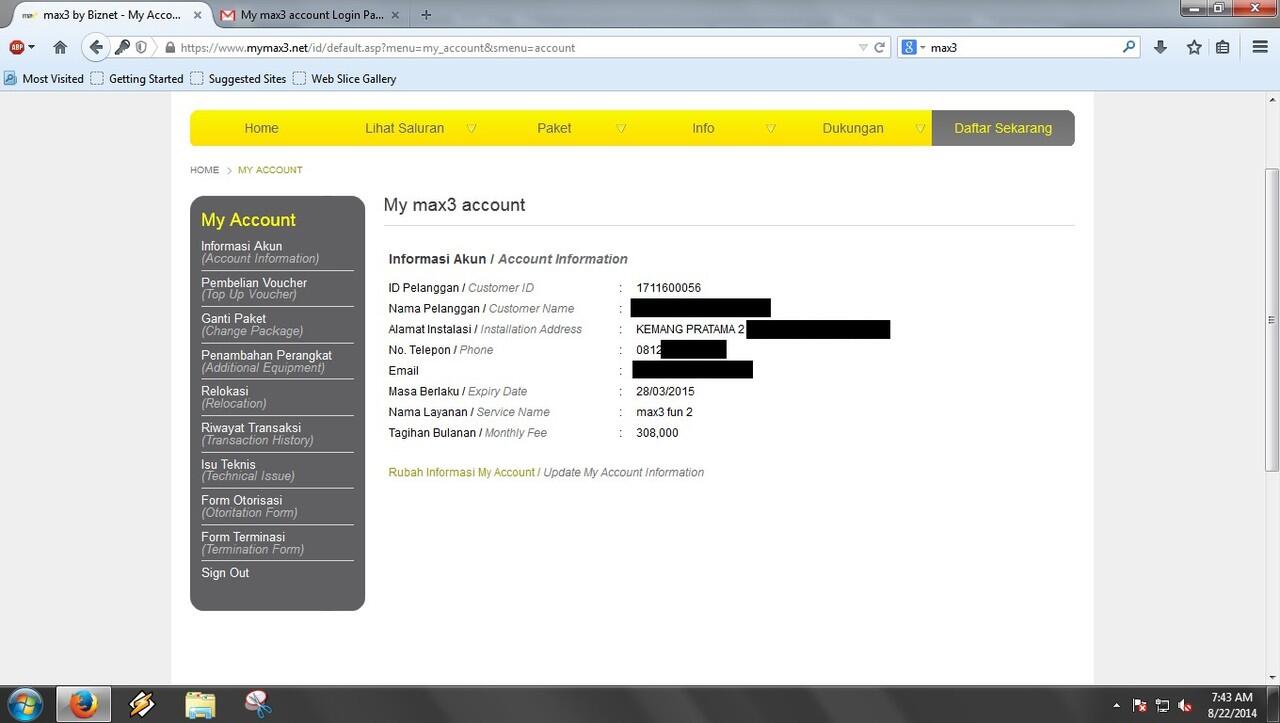Screen dimensions: 1280x723
Task: Open the Home menu item
Action: click(x=261, y=128)
